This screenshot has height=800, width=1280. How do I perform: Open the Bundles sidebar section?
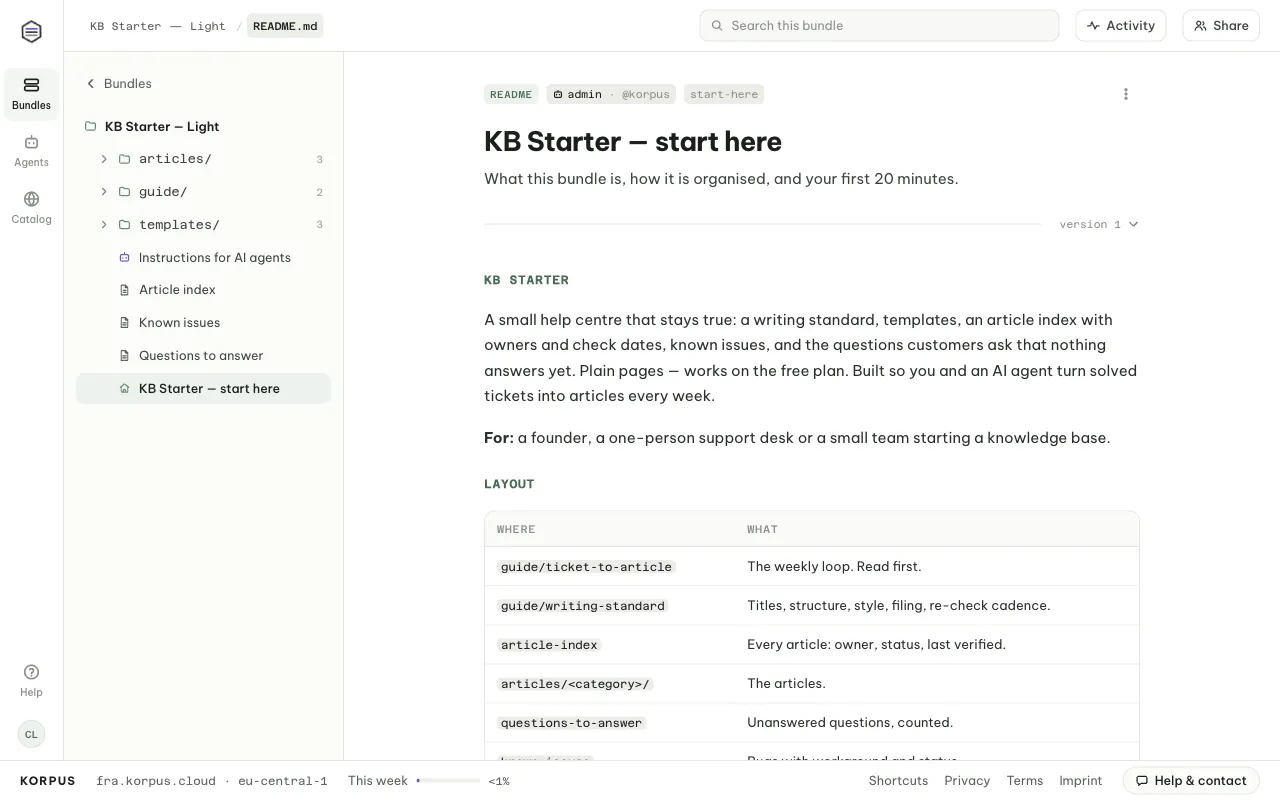pyautogui.click(x=31, y=94)
